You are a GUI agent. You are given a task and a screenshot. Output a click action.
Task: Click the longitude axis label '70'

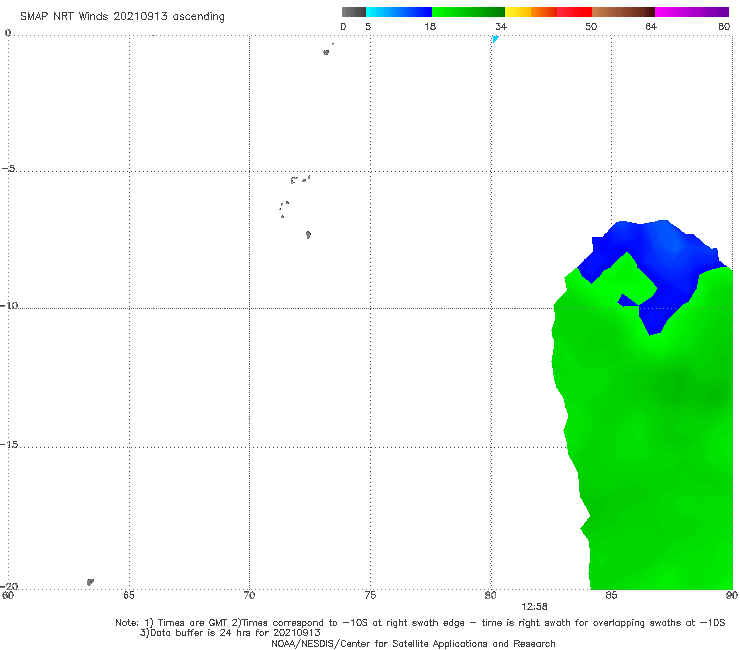click(249, 595)
